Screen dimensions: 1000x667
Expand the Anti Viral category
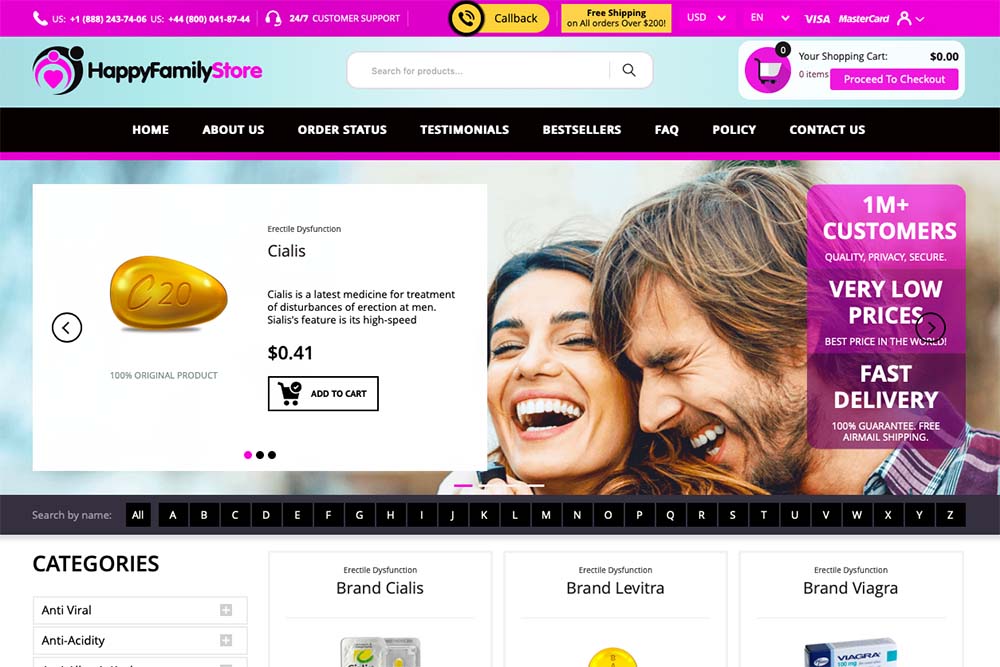[x=226, y=610]
